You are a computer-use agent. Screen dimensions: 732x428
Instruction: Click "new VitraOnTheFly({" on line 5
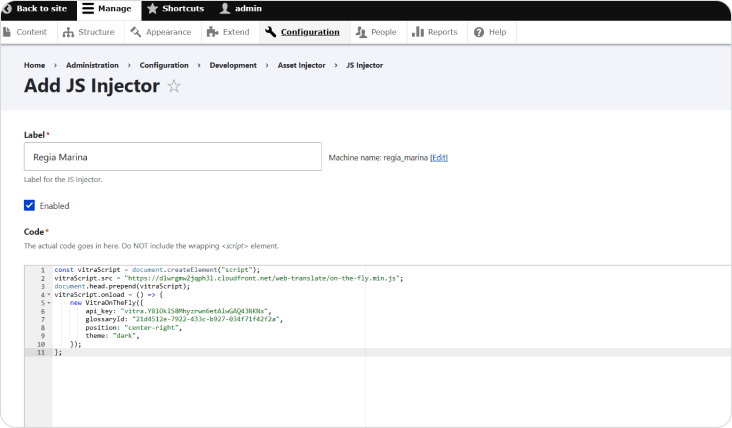[x=106, y=303]
